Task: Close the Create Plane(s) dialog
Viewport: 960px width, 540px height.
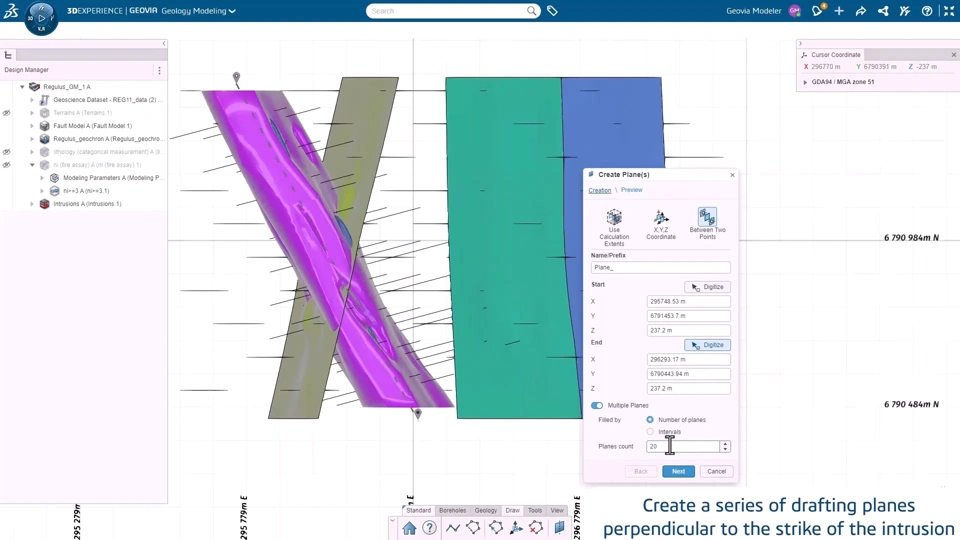Action: [x=732, y=175]
